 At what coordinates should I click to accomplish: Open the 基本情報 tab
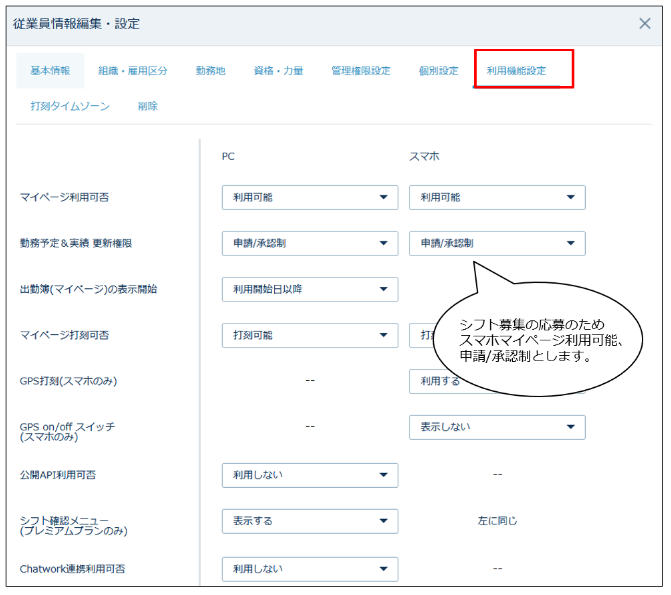tap(50, 71)
